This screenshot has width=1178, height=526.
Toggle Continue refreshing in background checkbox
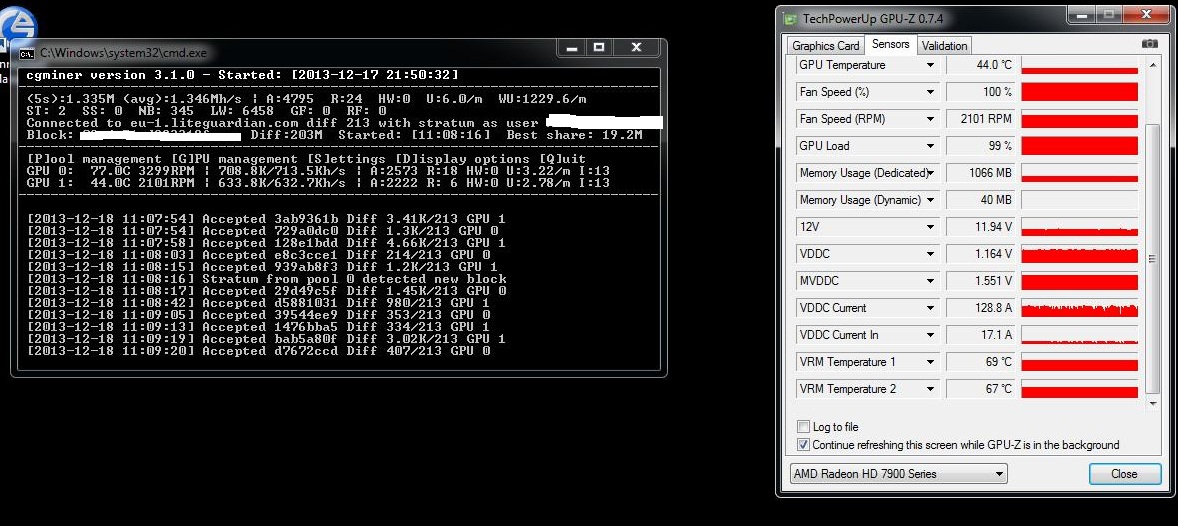click(x=804, y=445)
